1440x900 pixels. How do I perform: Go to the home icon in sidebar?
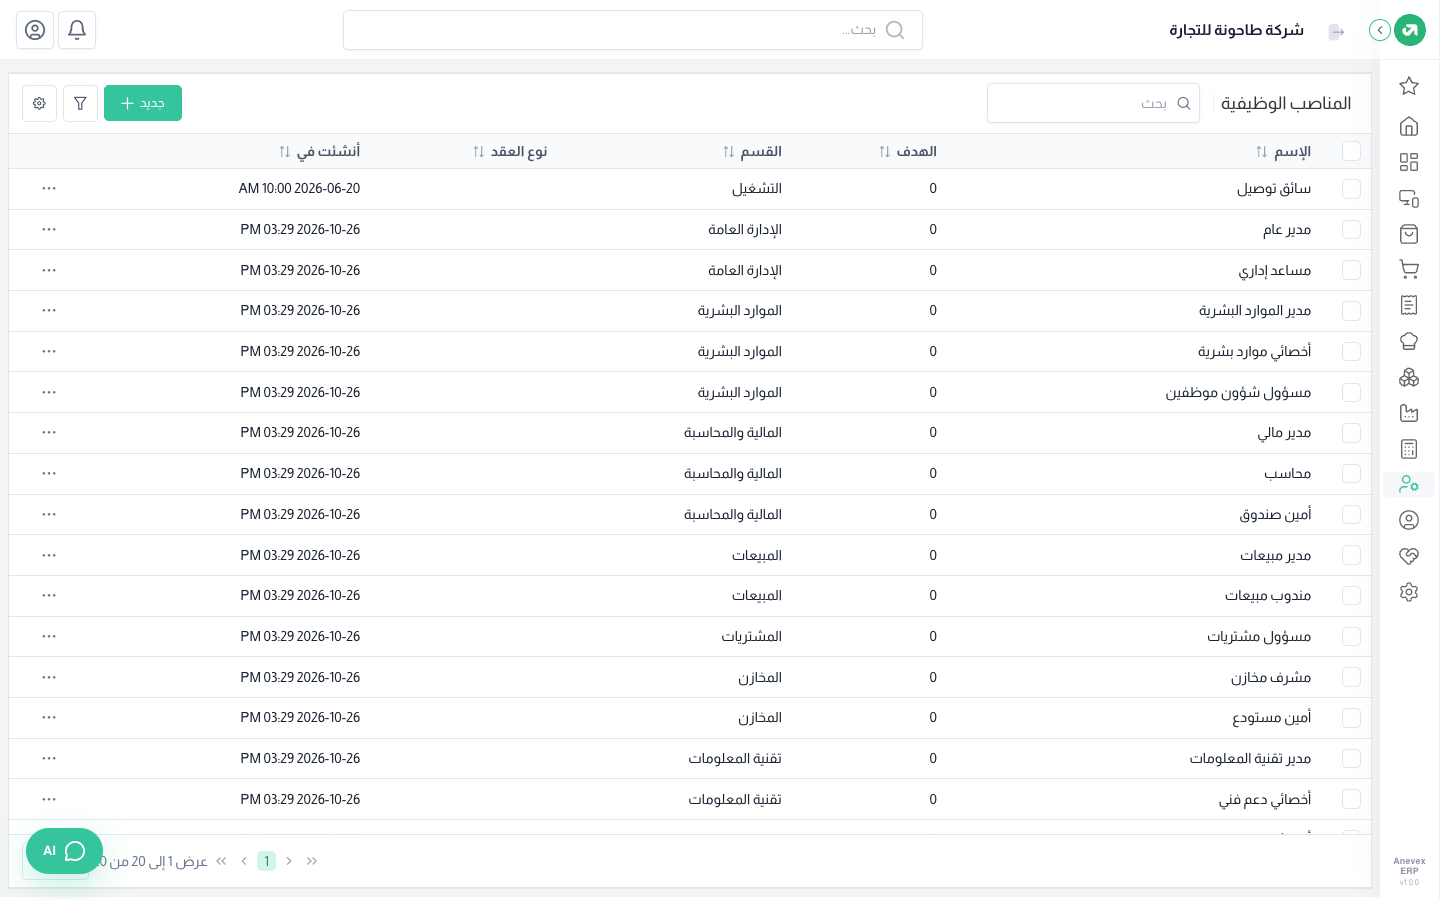click(1409, 126)
